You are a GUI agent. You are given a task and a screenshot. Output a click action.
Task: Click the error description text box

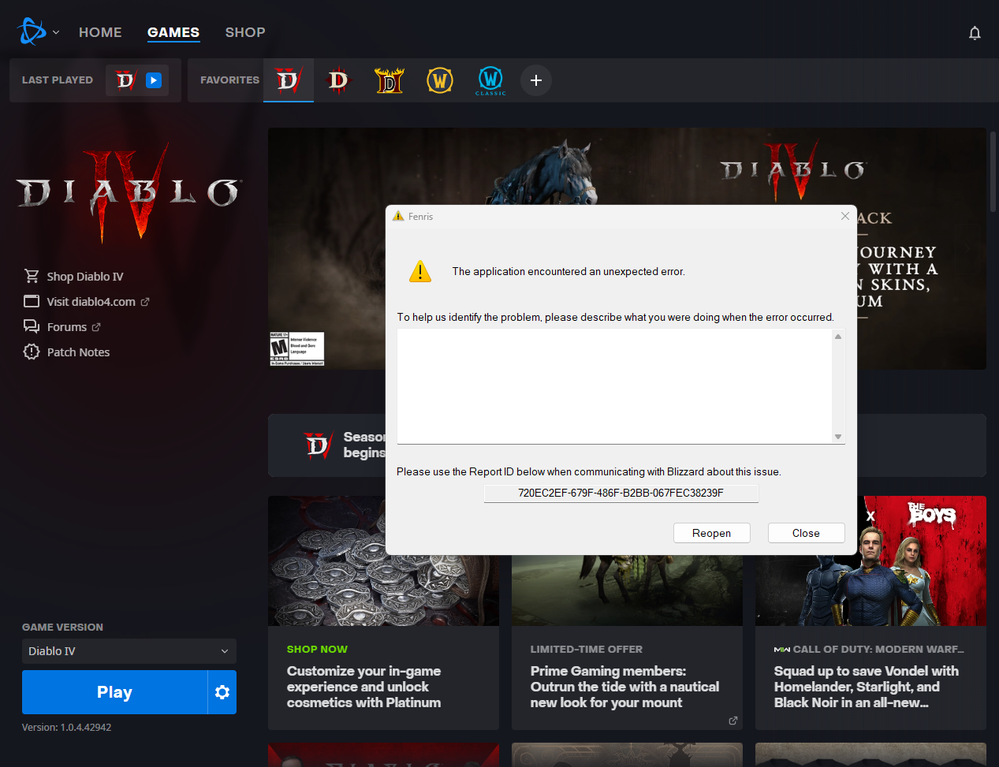pos(615,386)
